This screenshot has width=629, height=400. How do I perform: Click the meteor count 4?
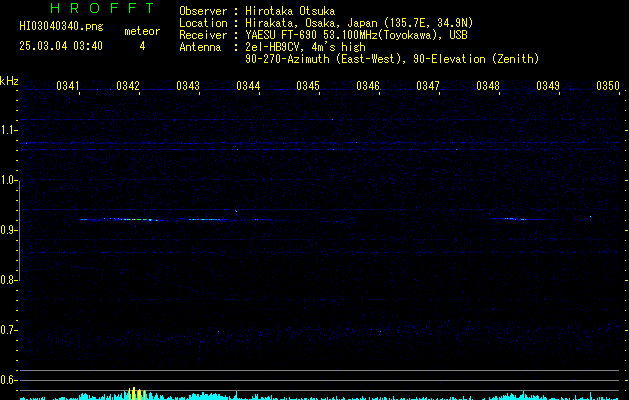[142, 46]
